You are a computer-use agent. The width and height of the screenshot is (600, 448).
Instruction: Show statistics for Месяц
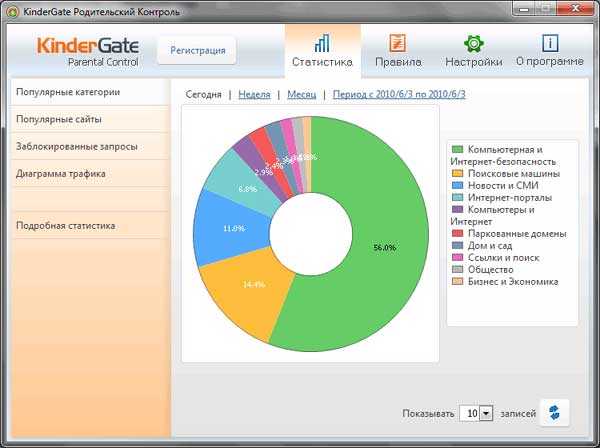(x=302, y=94)
